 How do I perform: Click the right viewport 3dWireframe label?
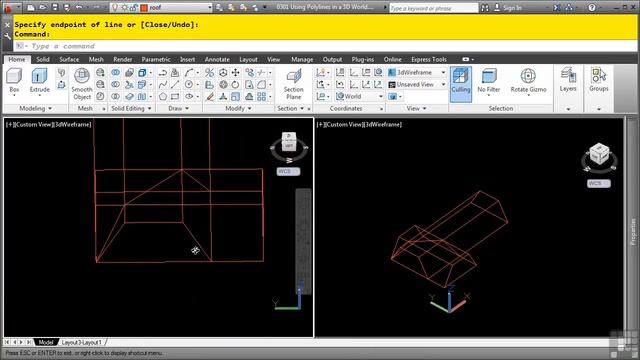tap(383, 124)
